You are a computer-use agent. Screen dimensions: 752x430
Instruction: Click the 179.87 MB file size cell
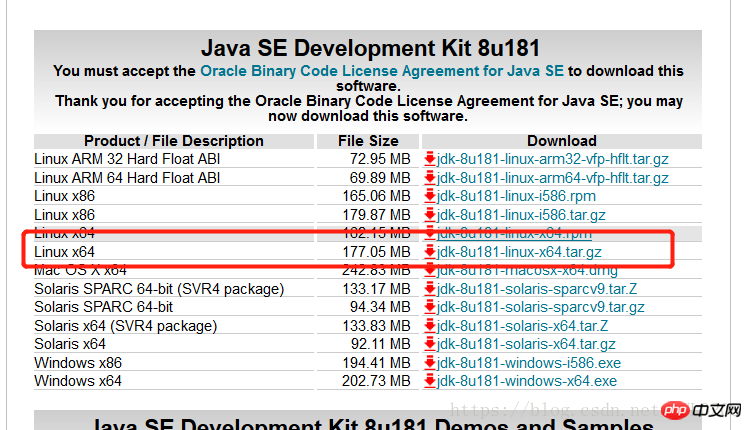(376, 215)
